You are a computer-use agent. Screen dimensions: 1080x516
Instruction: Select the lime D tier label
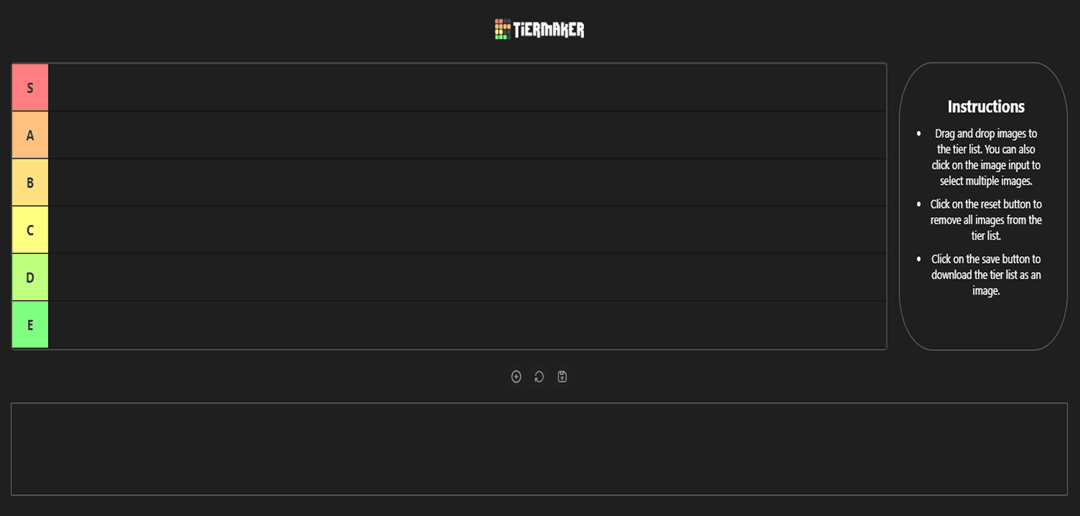click(30, 278)
